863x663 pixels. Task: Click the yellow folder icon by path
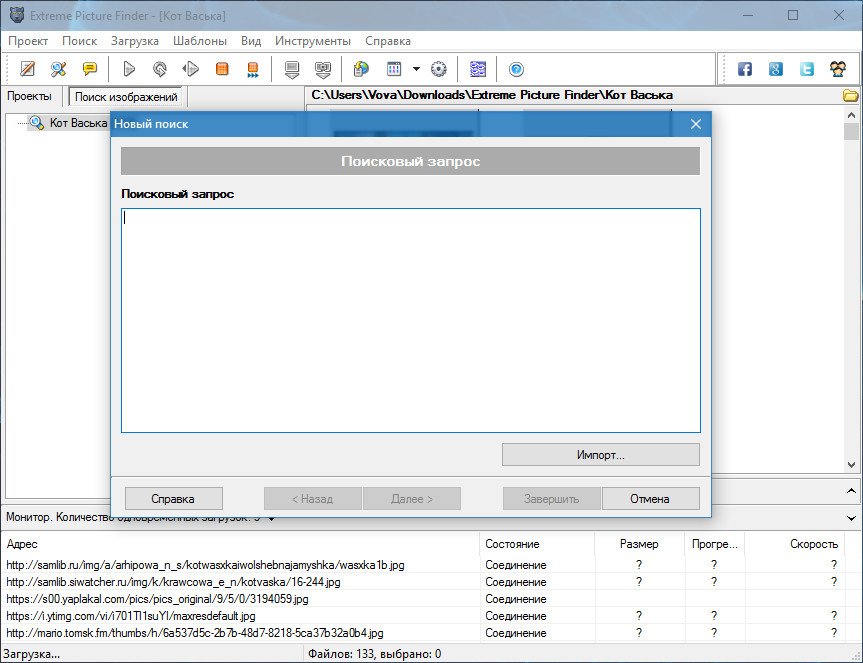point(851,96)
